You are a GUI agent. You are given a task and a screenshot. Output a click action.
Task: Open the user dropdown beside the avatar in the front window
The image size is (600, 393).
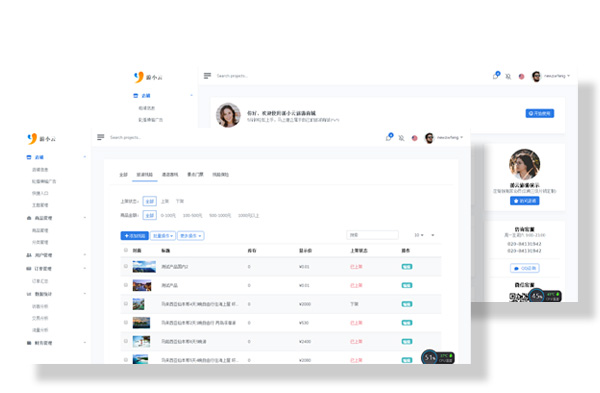pos(450,137)
